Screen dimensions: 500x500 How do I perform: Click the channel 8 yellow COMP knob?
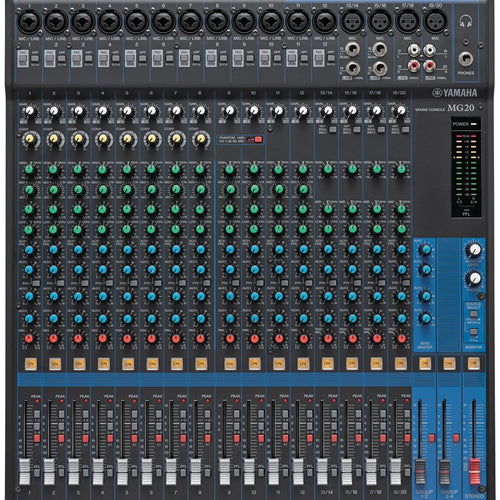(x=201, y=139)
